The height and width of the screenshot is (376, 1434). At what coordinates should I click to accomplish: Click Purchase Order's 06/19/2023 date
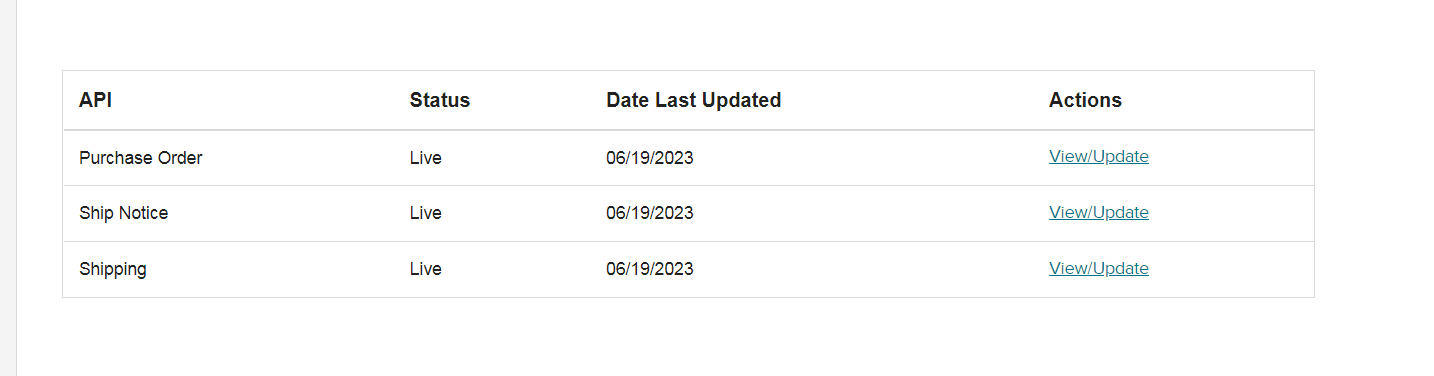[649, 158]
